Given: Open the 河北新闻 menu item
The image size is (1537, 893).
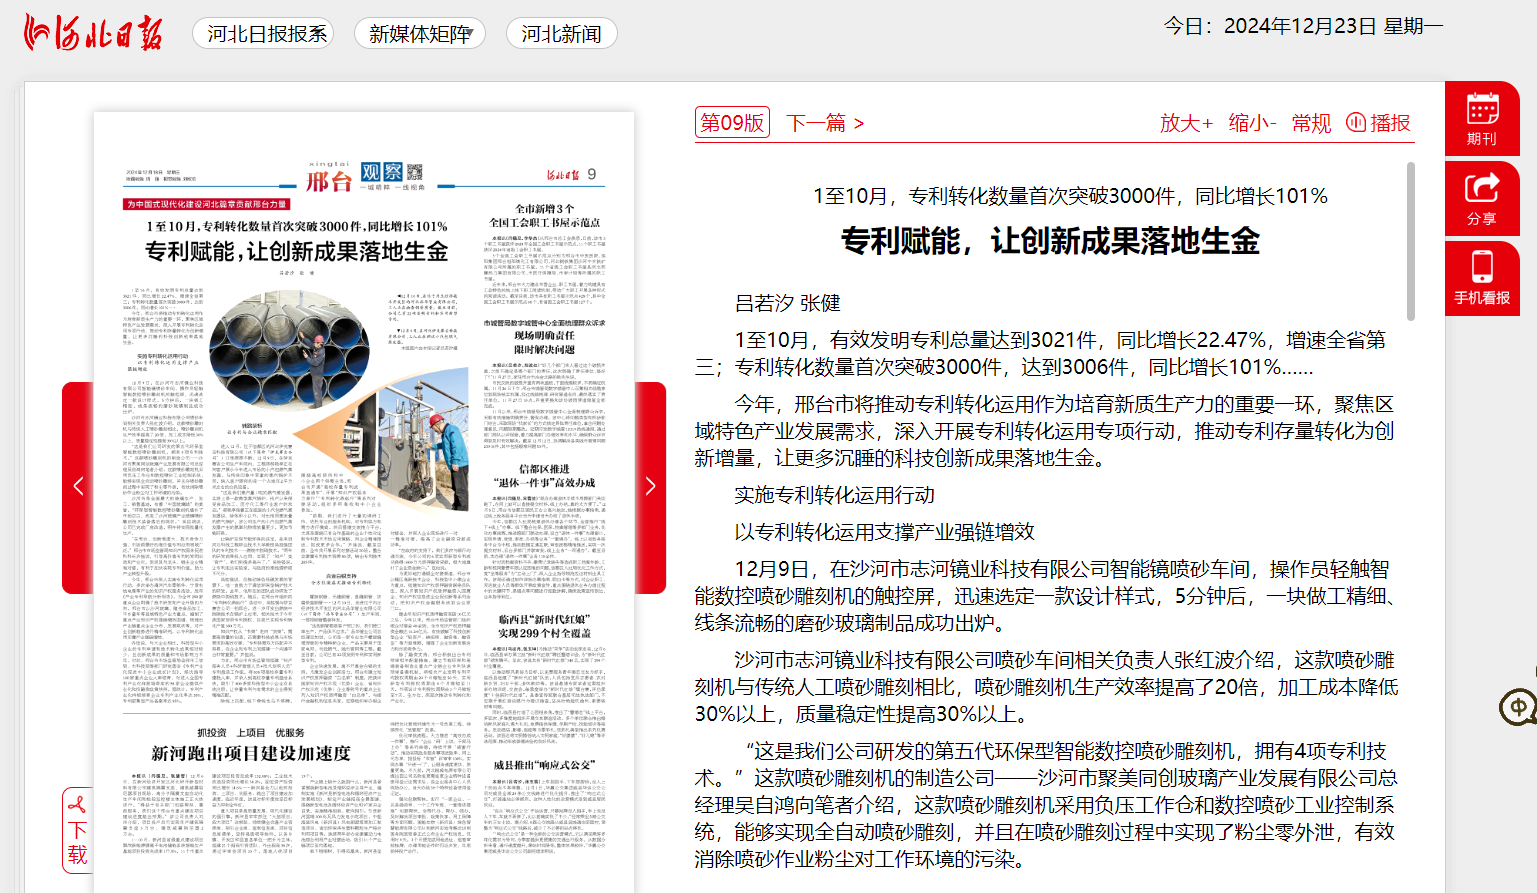Looking at the screenshot, I should coord(561,33).
